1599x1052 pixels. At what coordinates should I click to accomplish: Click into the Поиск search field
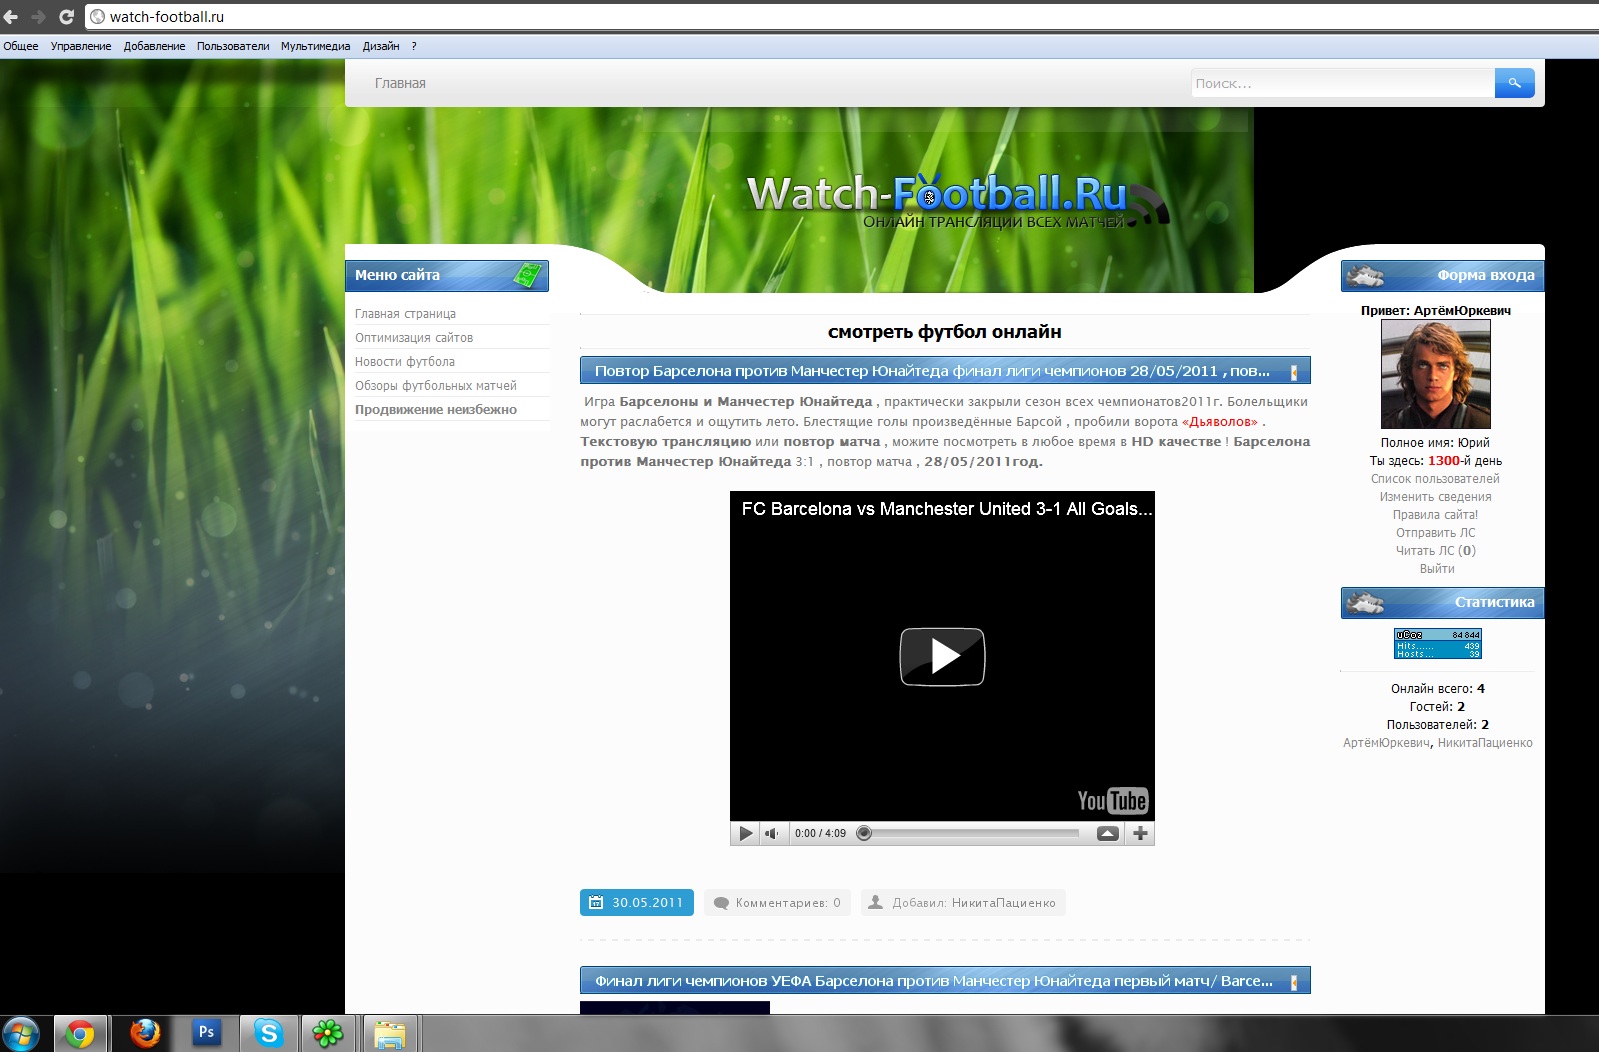pyautogui.click(x=1342, y=83)
